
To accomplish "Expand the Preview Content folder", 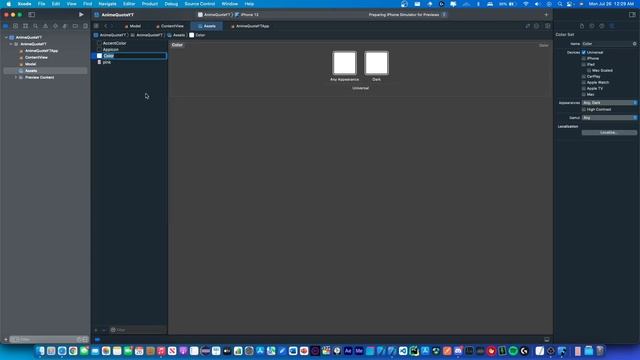I will pyautogui.click(x=16, y=77).
